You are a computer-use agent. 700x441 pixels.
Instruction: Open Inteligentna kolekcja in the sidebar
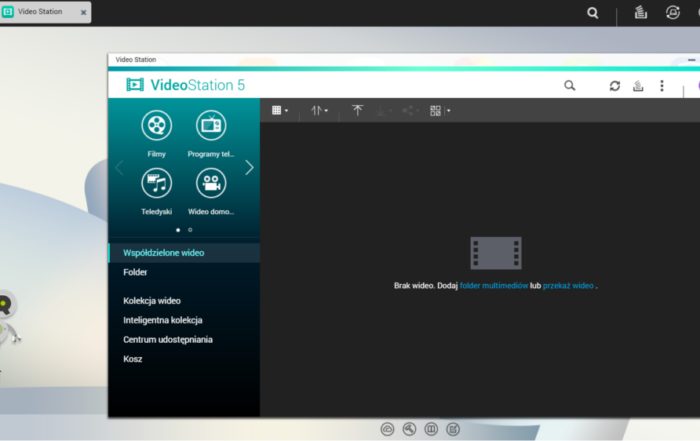[x=184, y=320]
